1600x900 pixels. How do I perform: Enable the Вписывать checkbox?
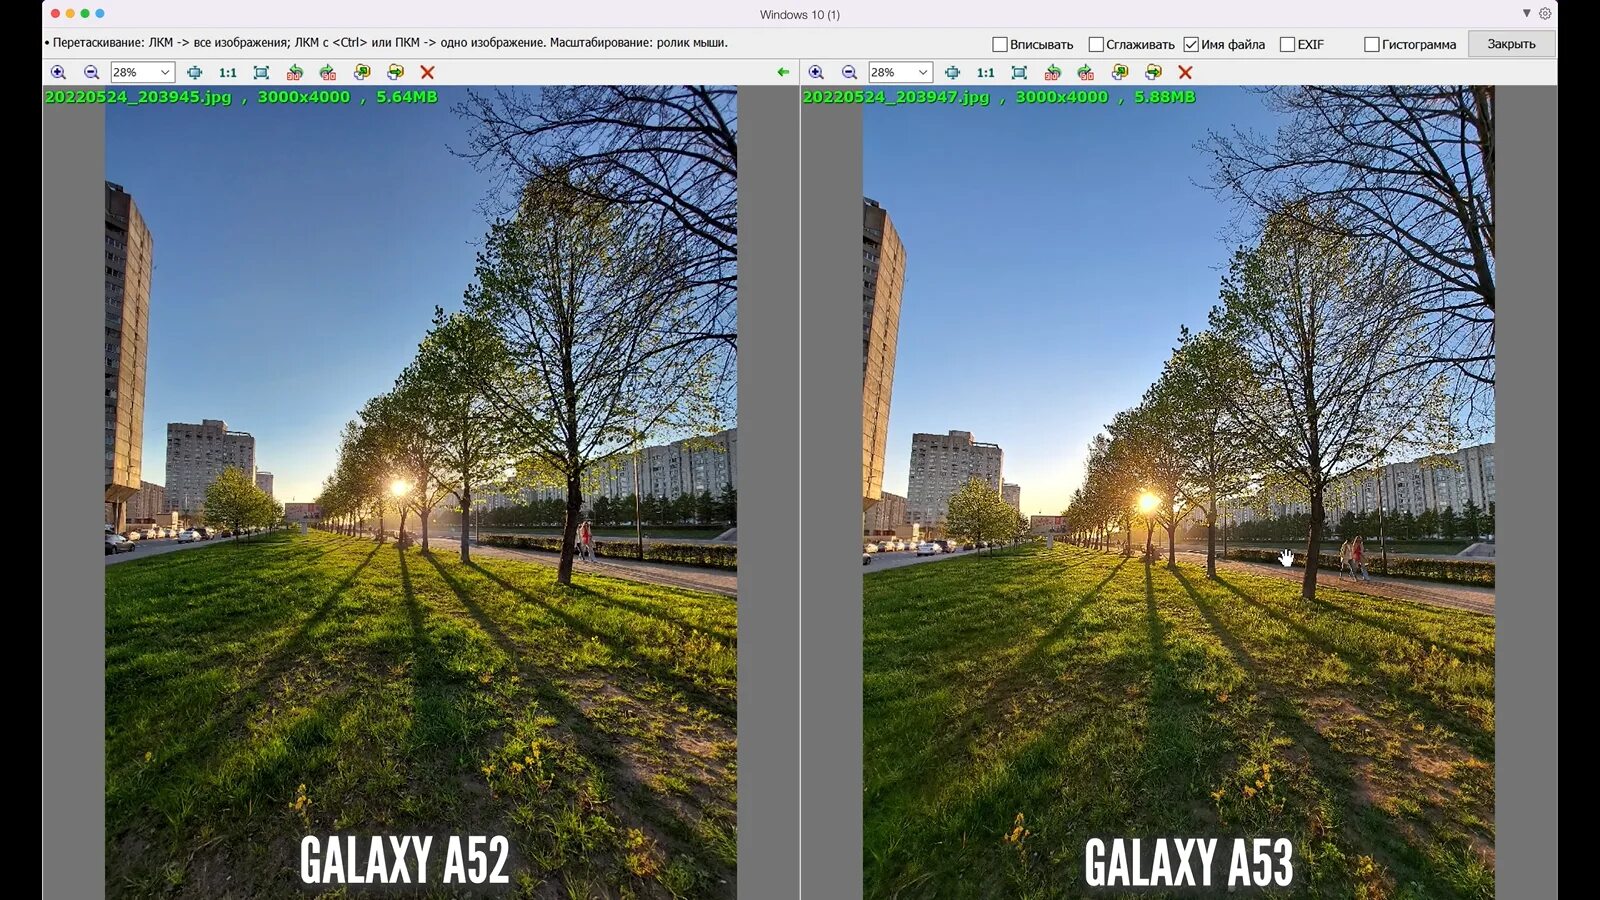[999, 44]
